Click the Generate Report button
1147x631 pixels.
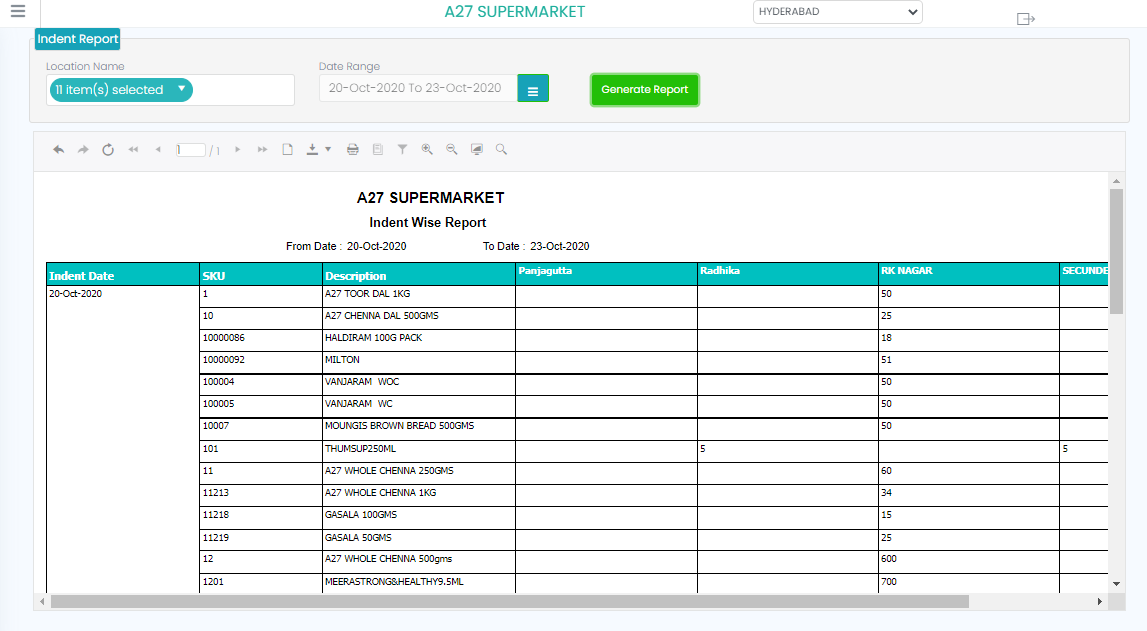pyautogui.click(x=645, y=90)
